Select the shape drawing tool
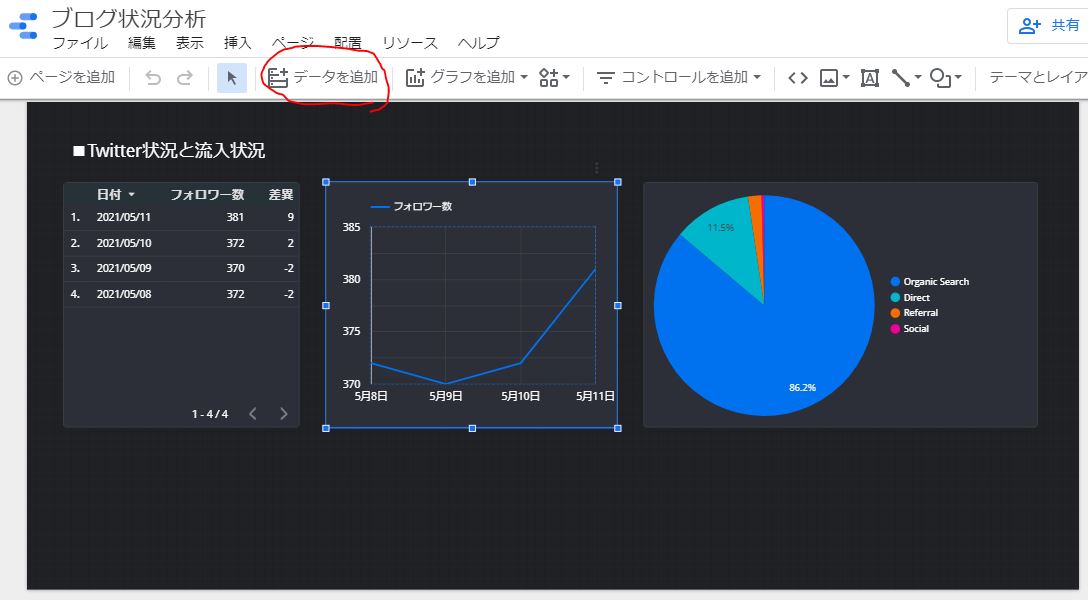This screenshot has width=1088, height=600. [x=945, y=78]
